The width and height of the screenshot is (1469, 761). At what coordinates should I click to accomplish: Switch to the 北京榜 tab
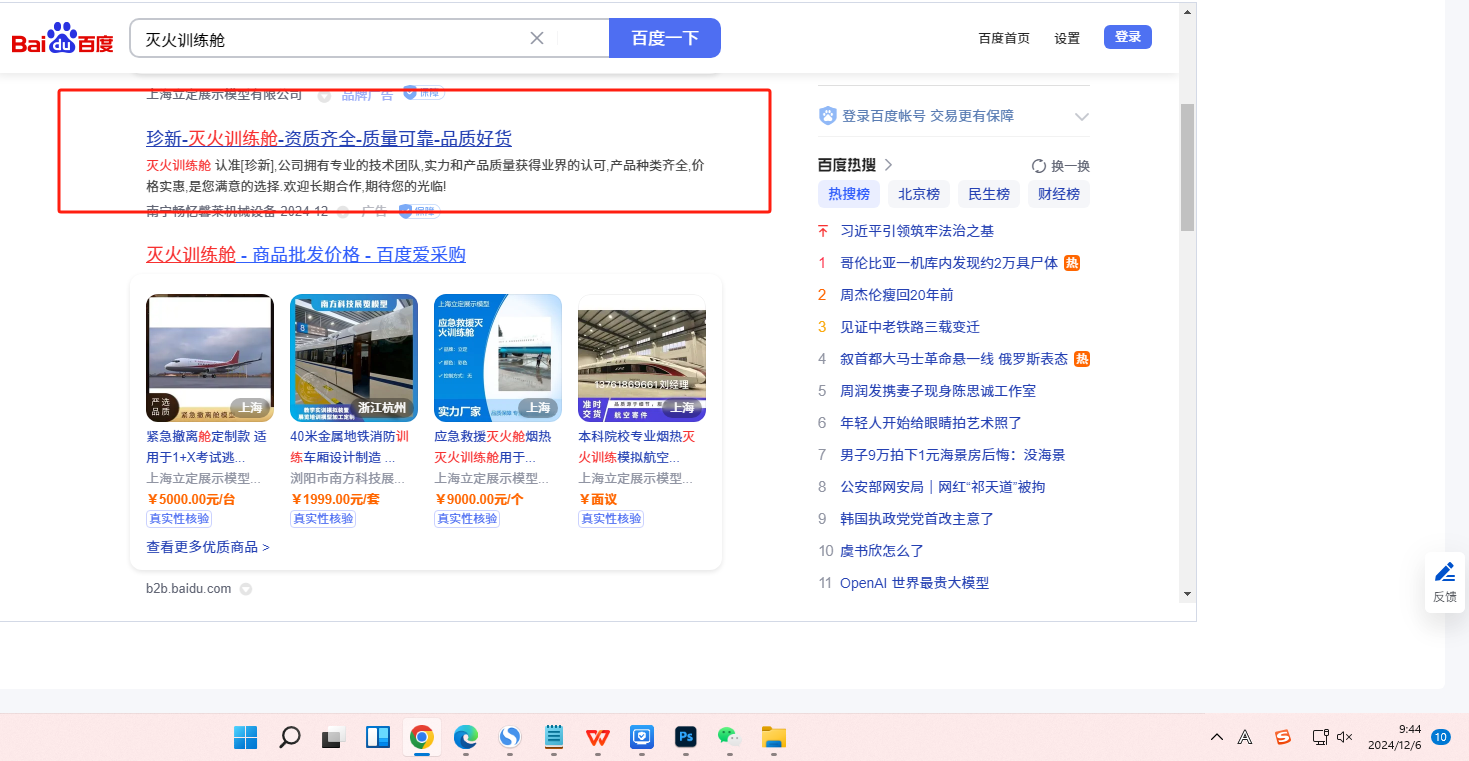918,194
